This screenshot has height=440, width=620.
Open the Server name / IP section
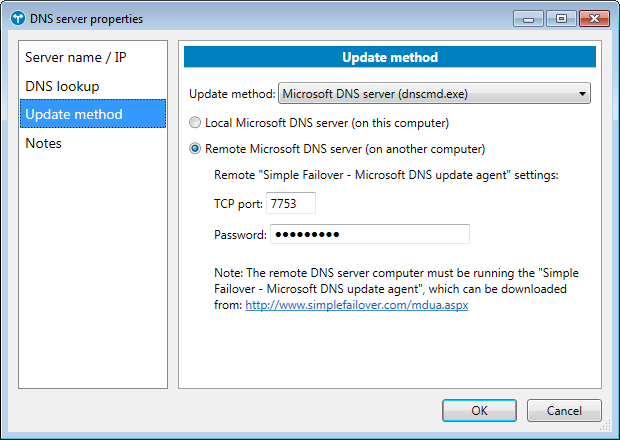click(x=74, y=58)
